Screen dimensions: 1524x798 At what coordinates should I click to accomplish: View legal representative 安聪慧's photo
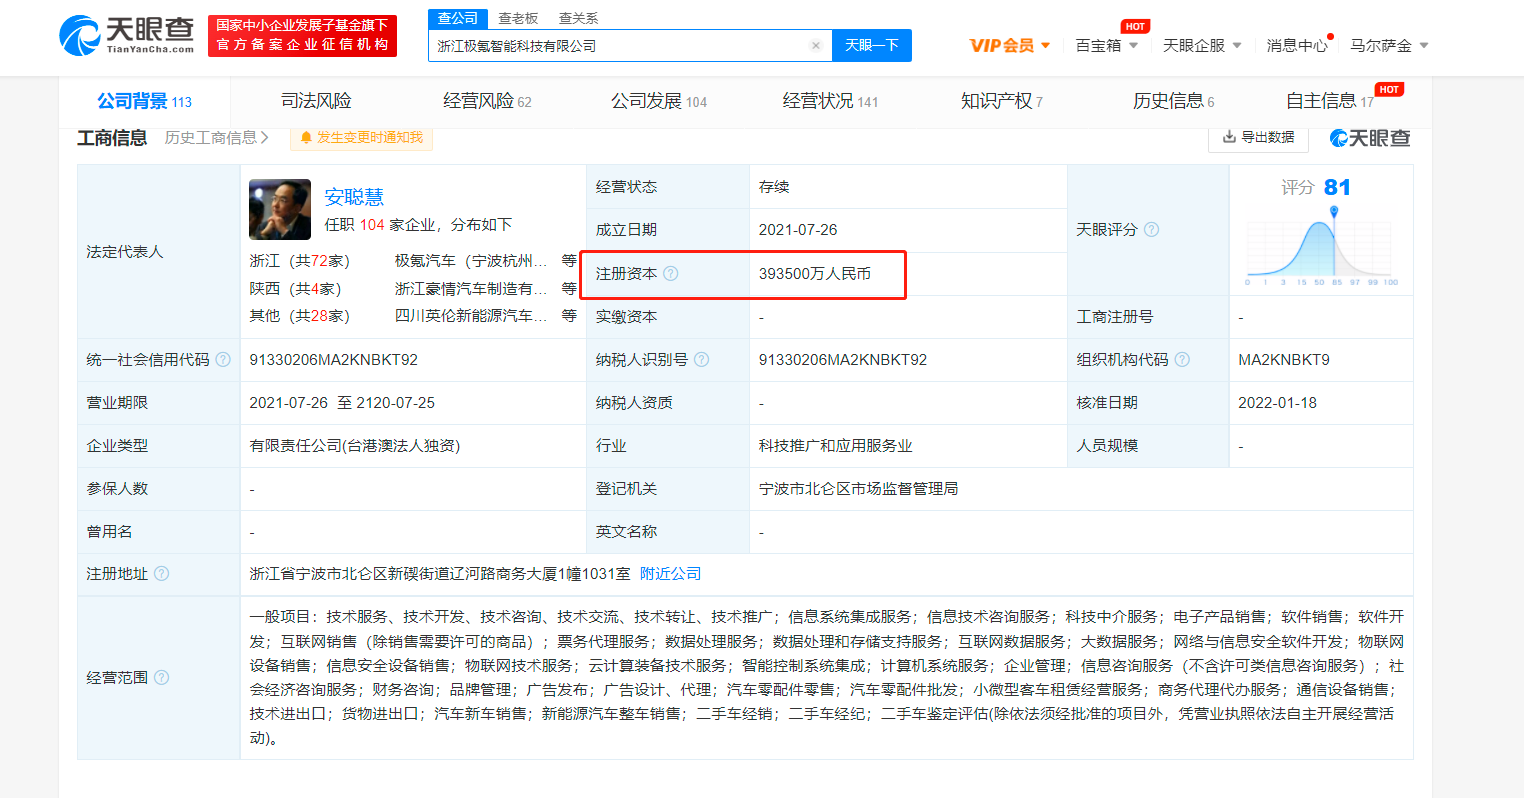(x=280, y=209)
